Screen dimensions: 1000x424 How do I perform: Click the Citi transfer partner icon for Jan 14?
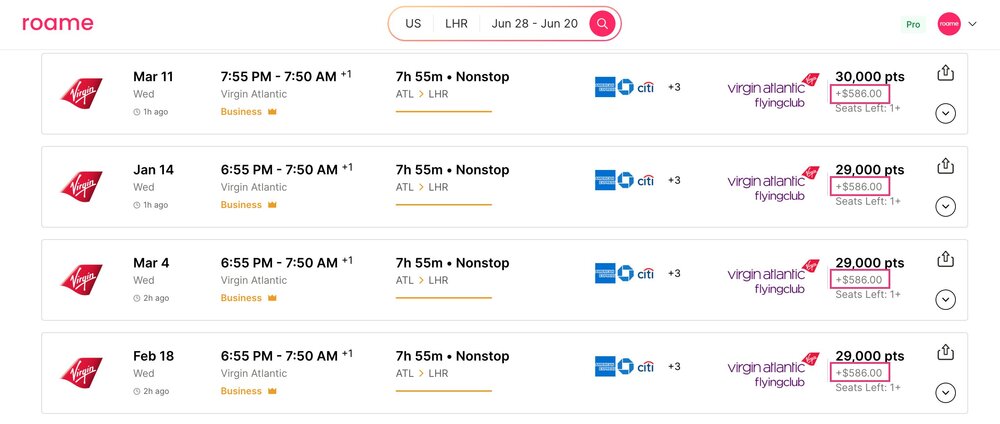point(646,180)
